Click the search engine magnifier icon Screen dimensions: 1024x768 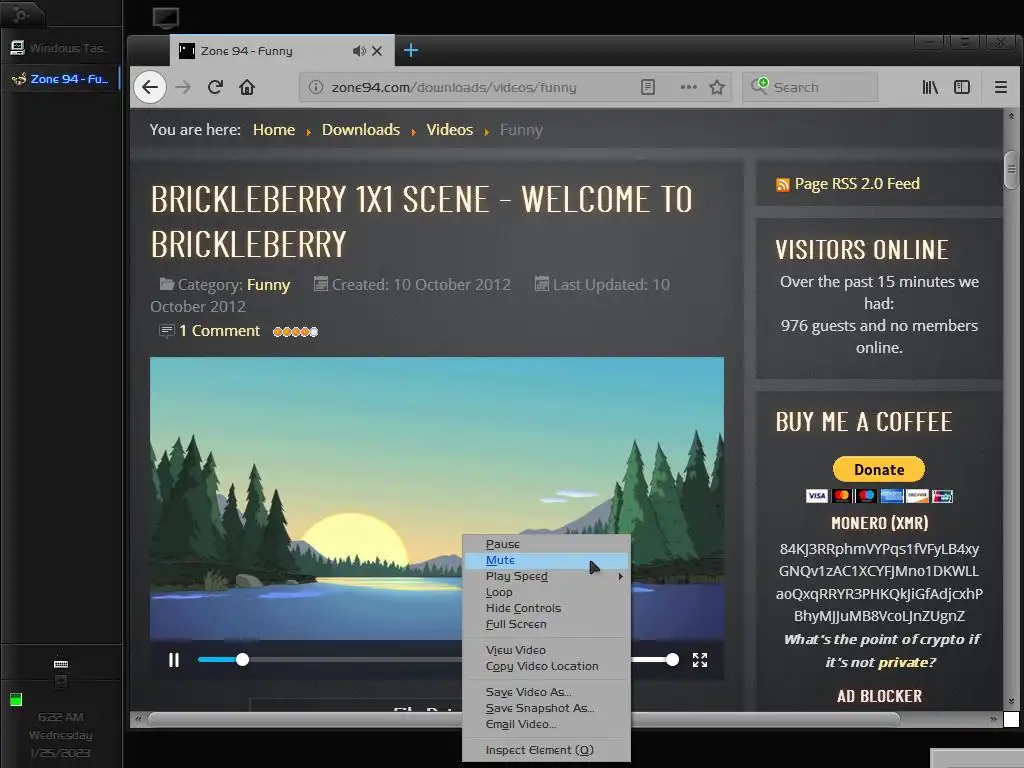point(759,86)
